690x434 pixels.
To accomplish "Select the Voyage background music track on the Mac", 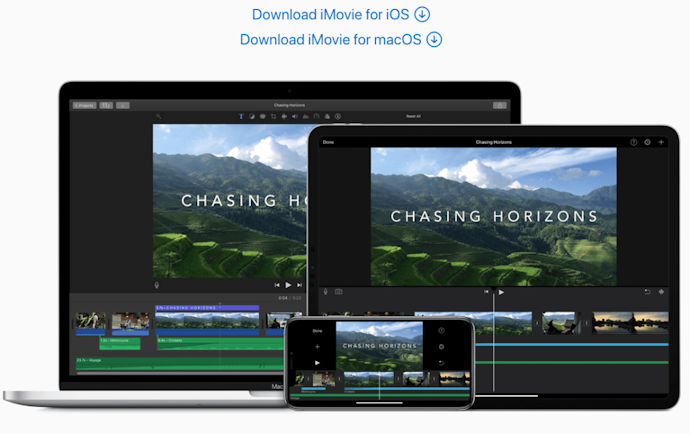I will coord(180,364).
